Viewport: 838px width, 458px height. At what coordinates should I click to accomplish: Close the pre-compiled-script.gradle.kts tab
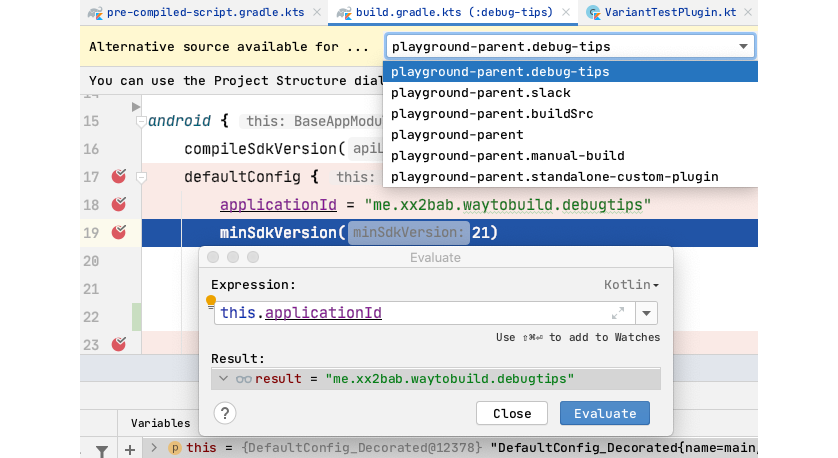[x=317, y=12]
